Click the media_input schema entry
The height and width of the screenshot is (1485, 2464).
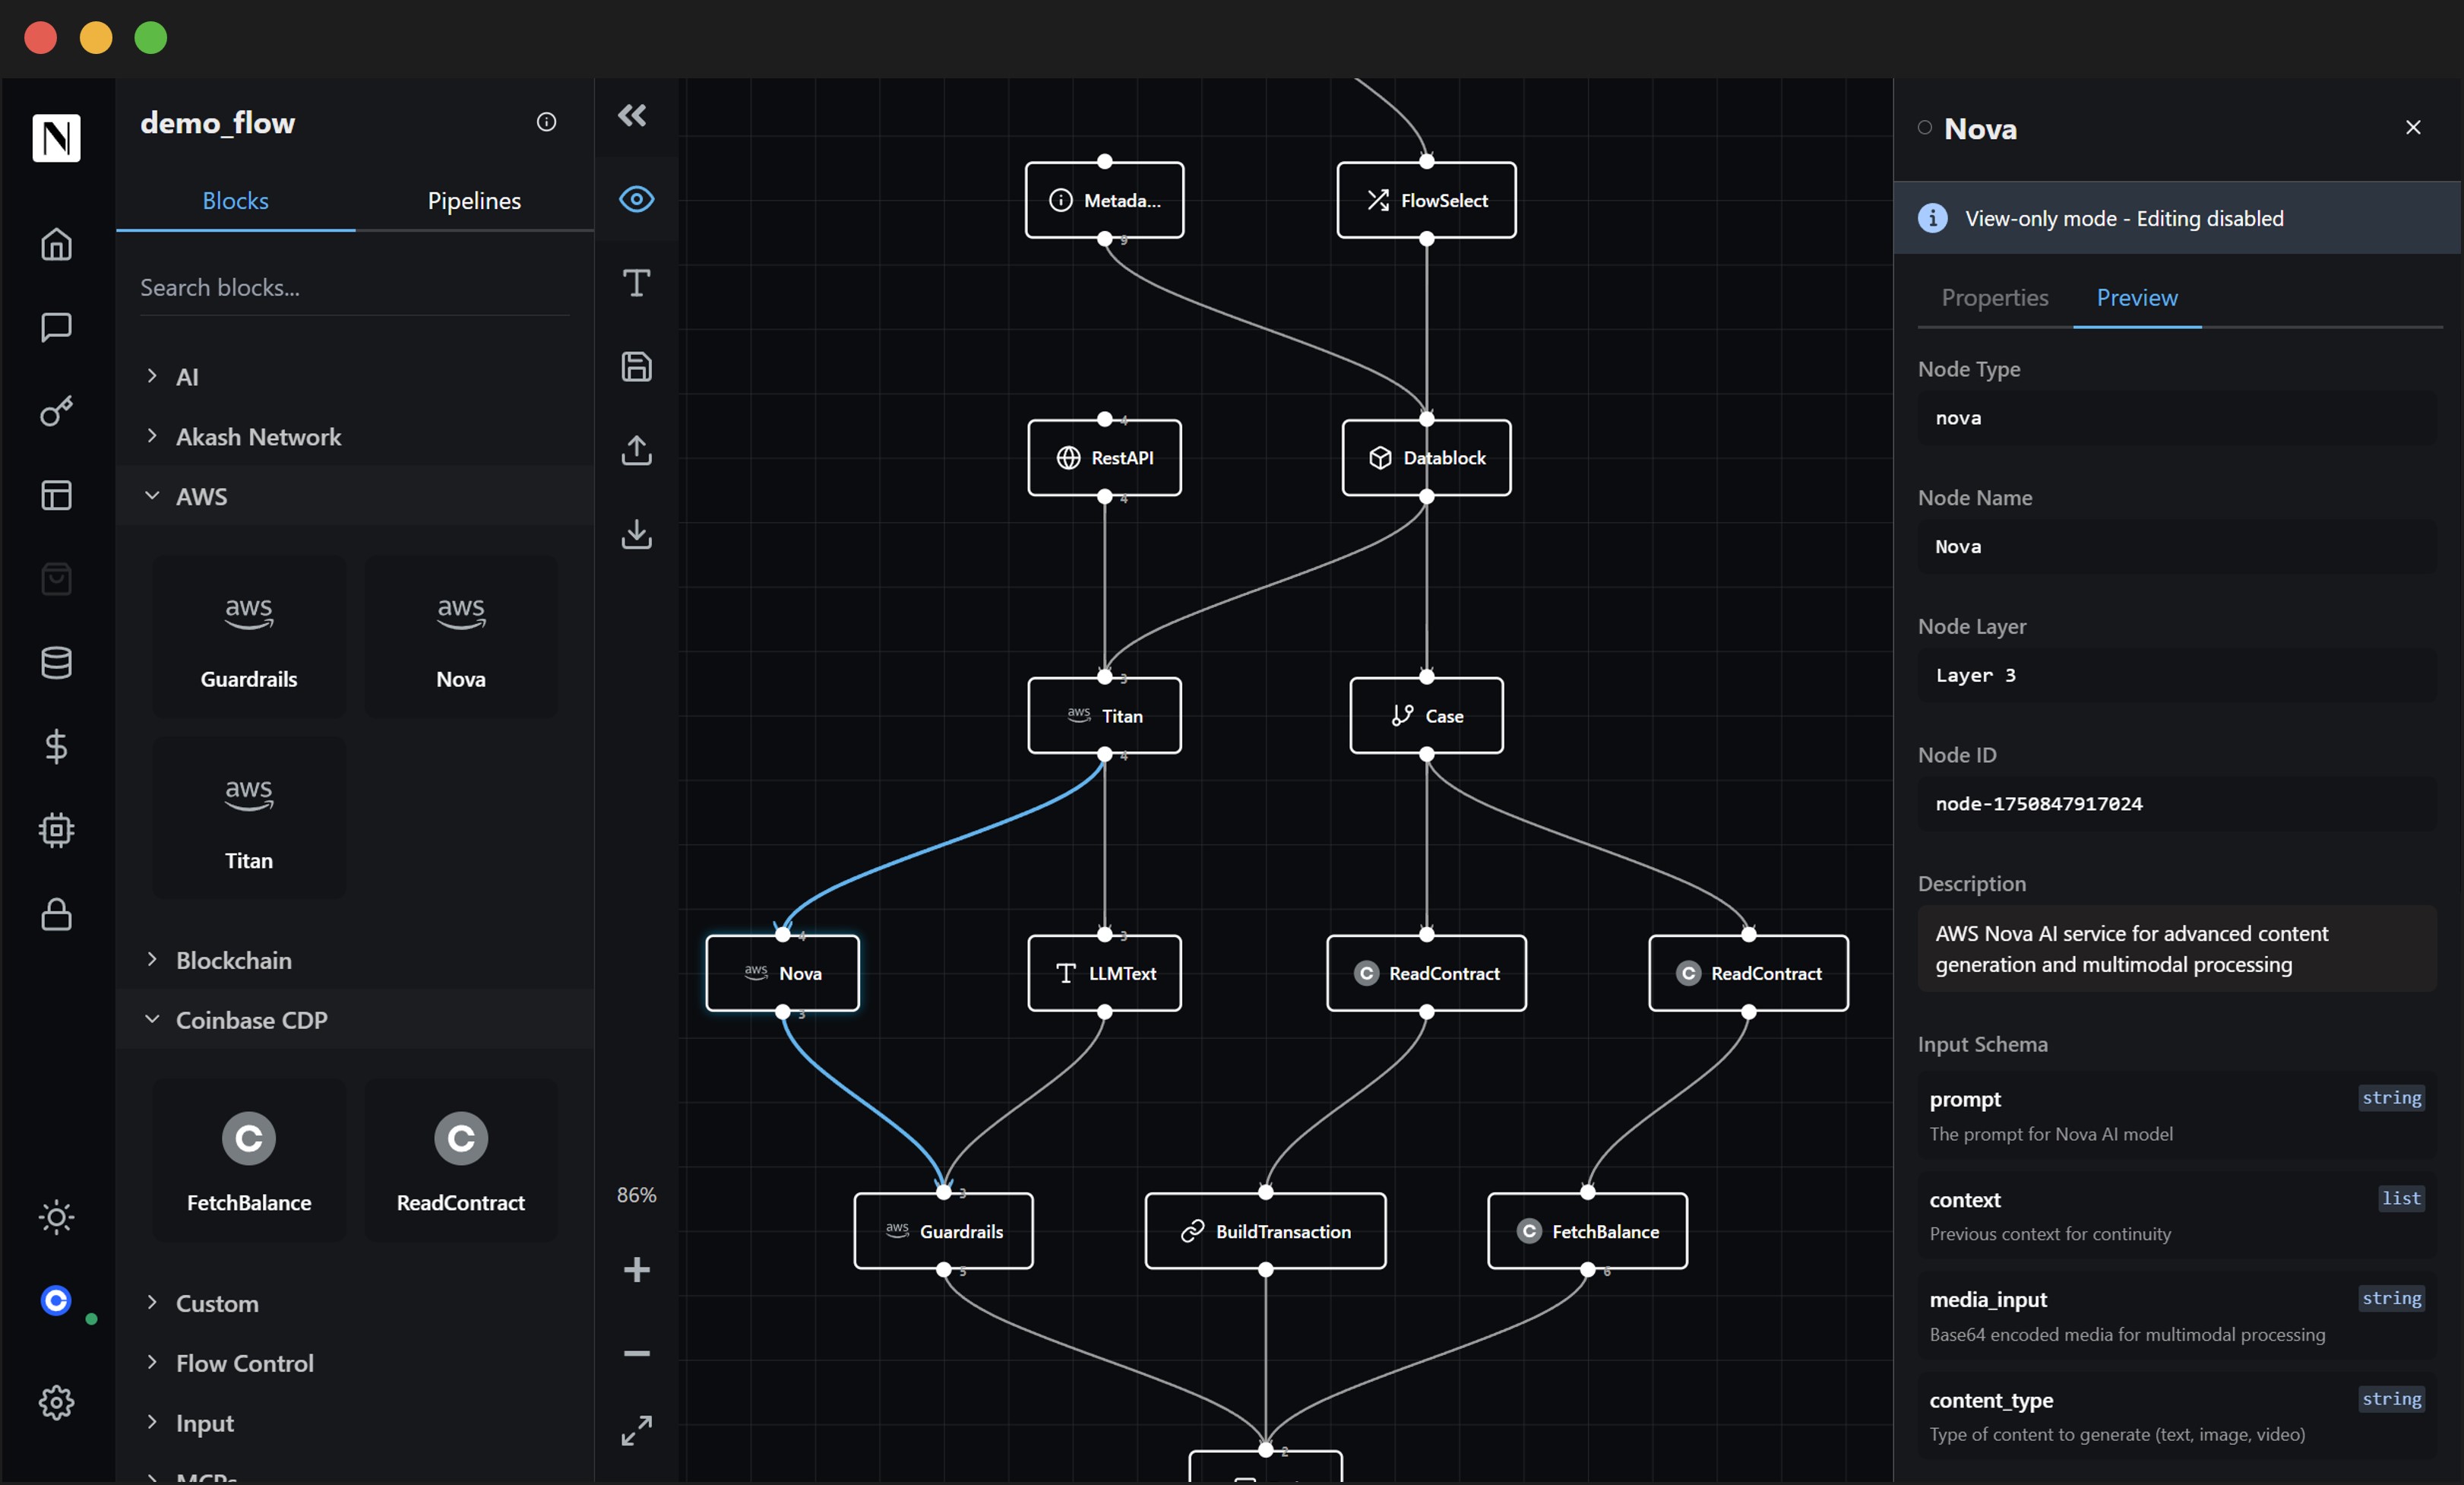pos(2177,1315)
